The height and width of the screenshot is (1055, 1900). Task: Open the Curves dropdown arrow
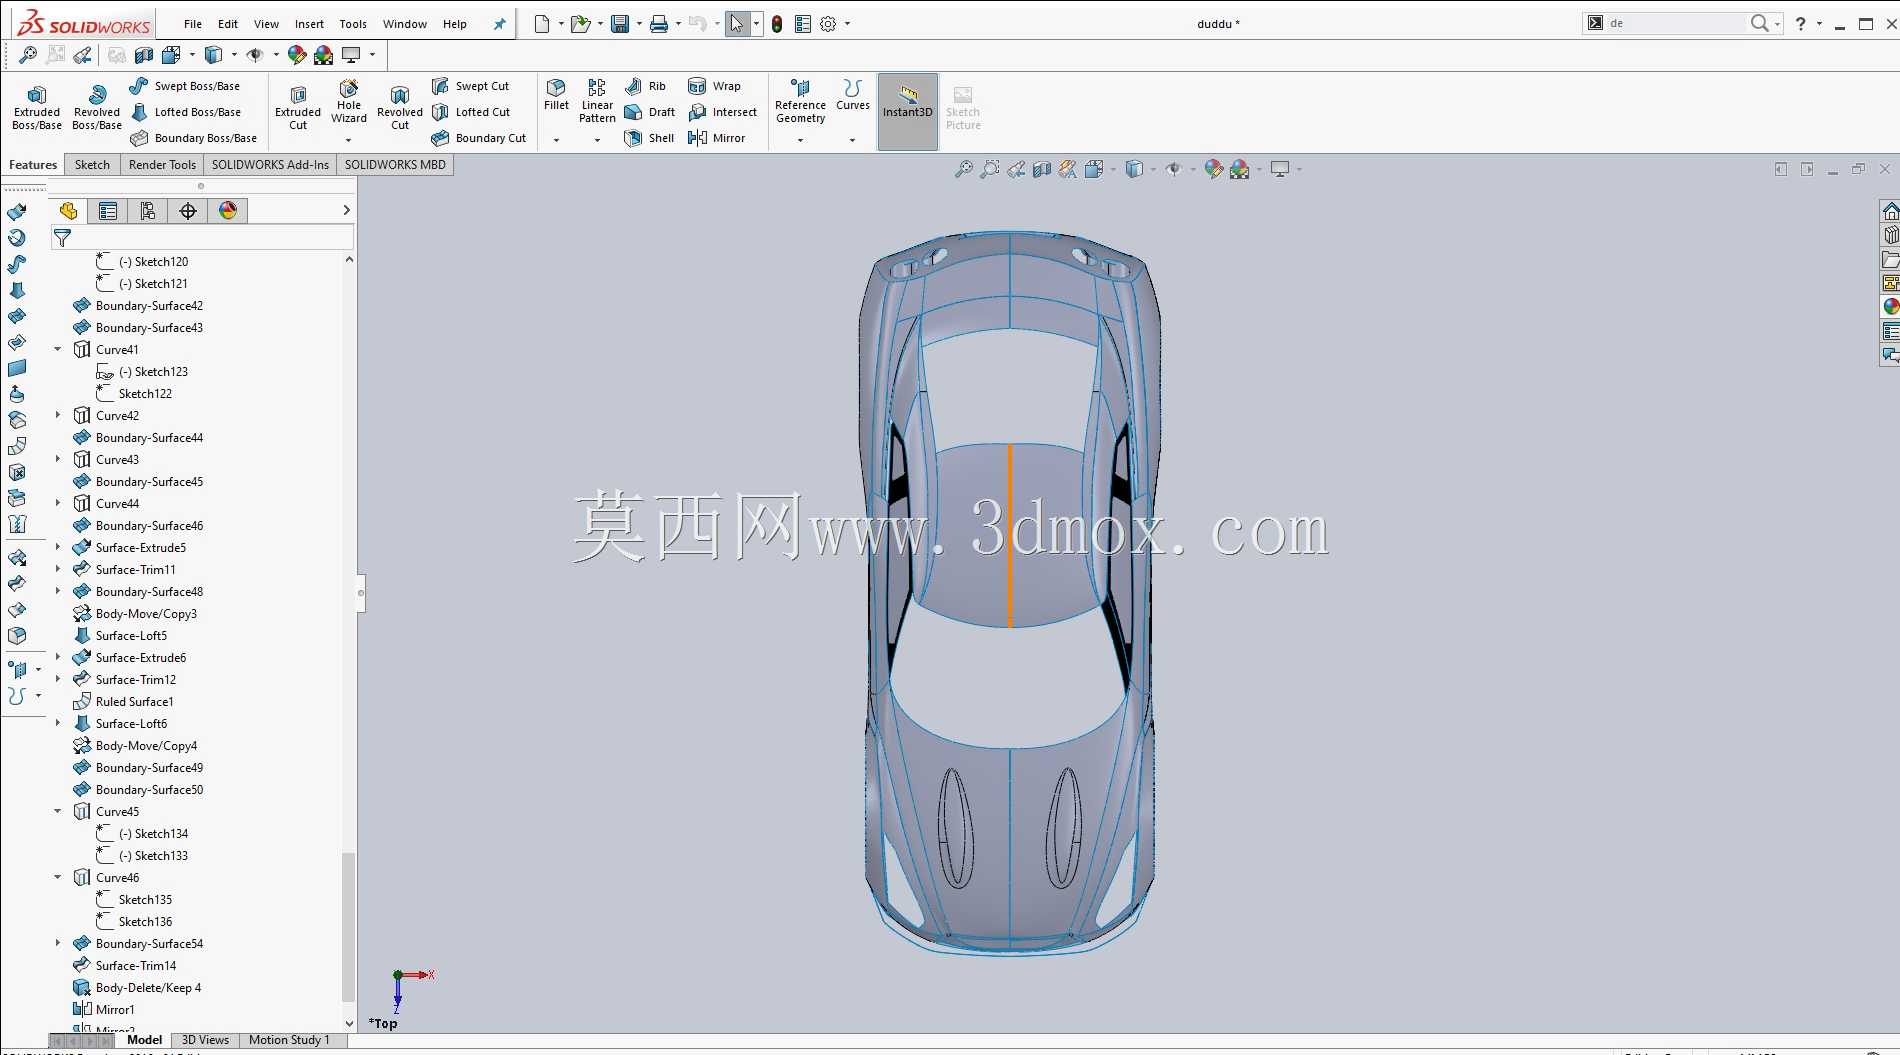click(852, 140)
